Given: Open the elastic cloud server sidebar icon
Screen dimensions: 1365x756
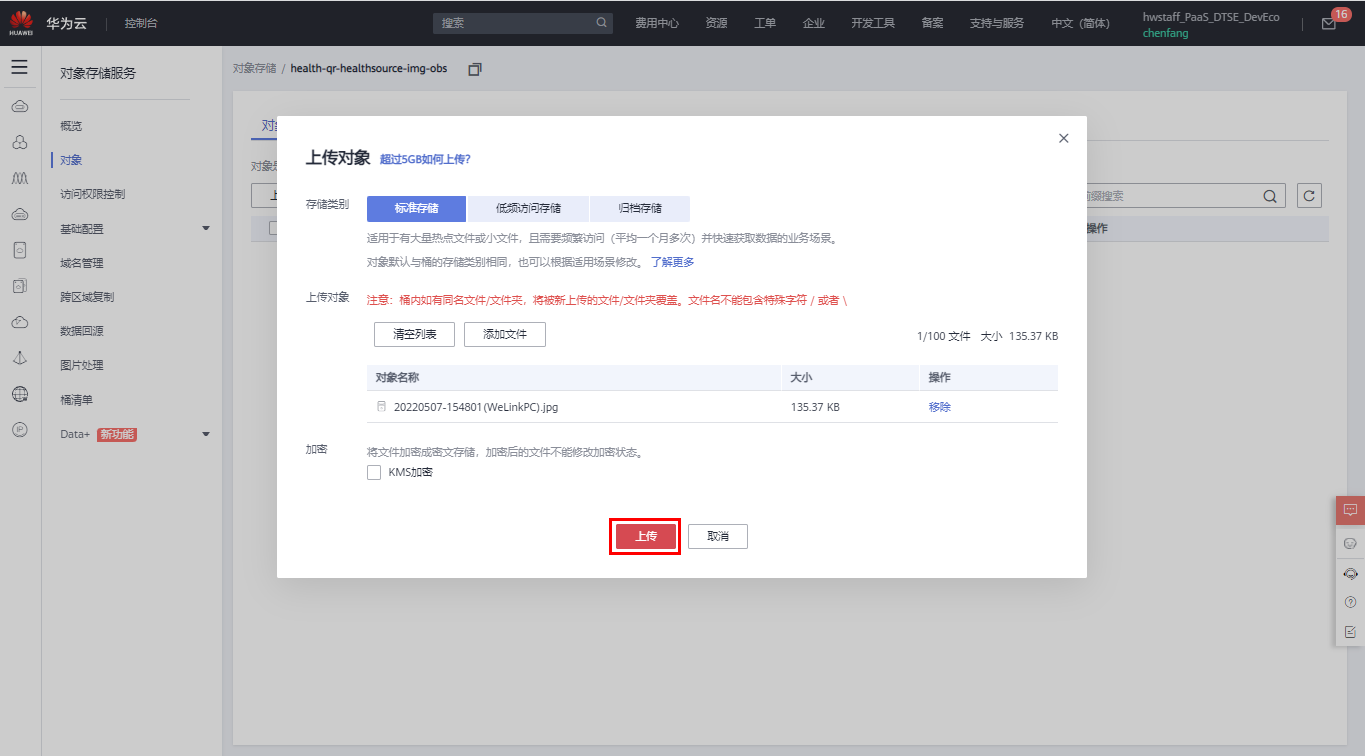Looking at the screenshot, I should tap(19, 106).
